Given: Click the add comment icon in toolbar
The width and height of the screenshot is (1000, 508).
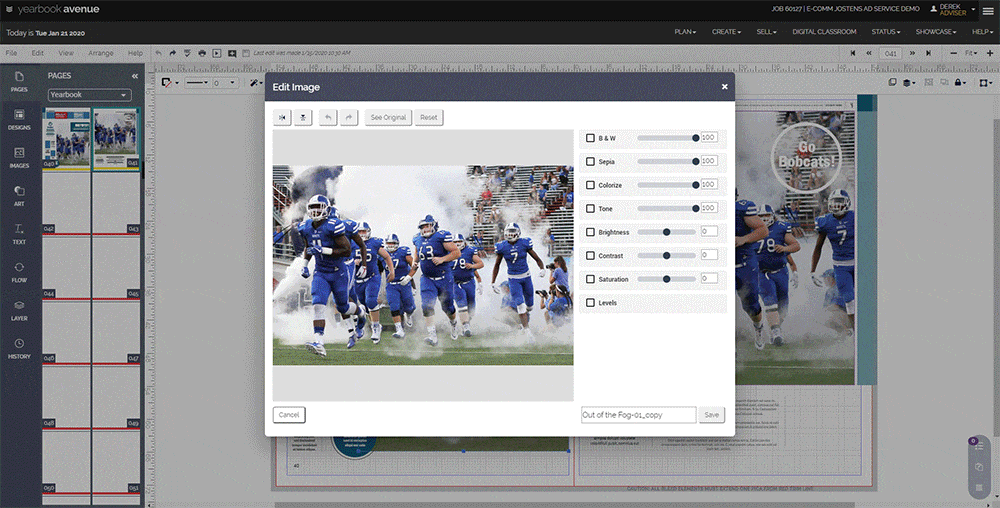Looking at the screenshot, I should point(232,54).
